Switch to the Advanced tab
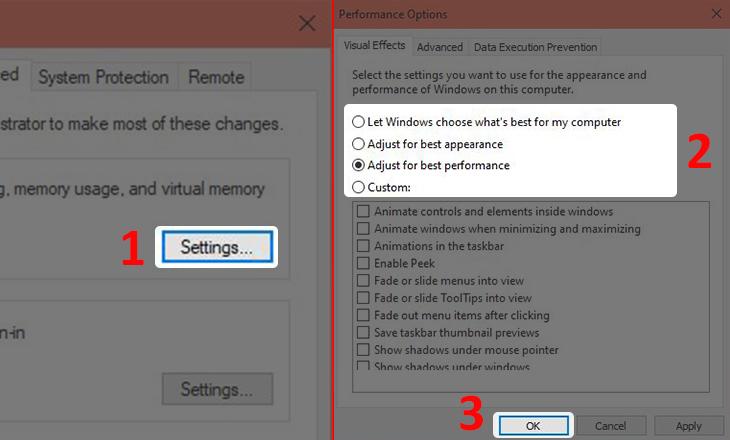The height and width of the screenshot is (440, 730). pyautogui.click(x=439, y=47)
